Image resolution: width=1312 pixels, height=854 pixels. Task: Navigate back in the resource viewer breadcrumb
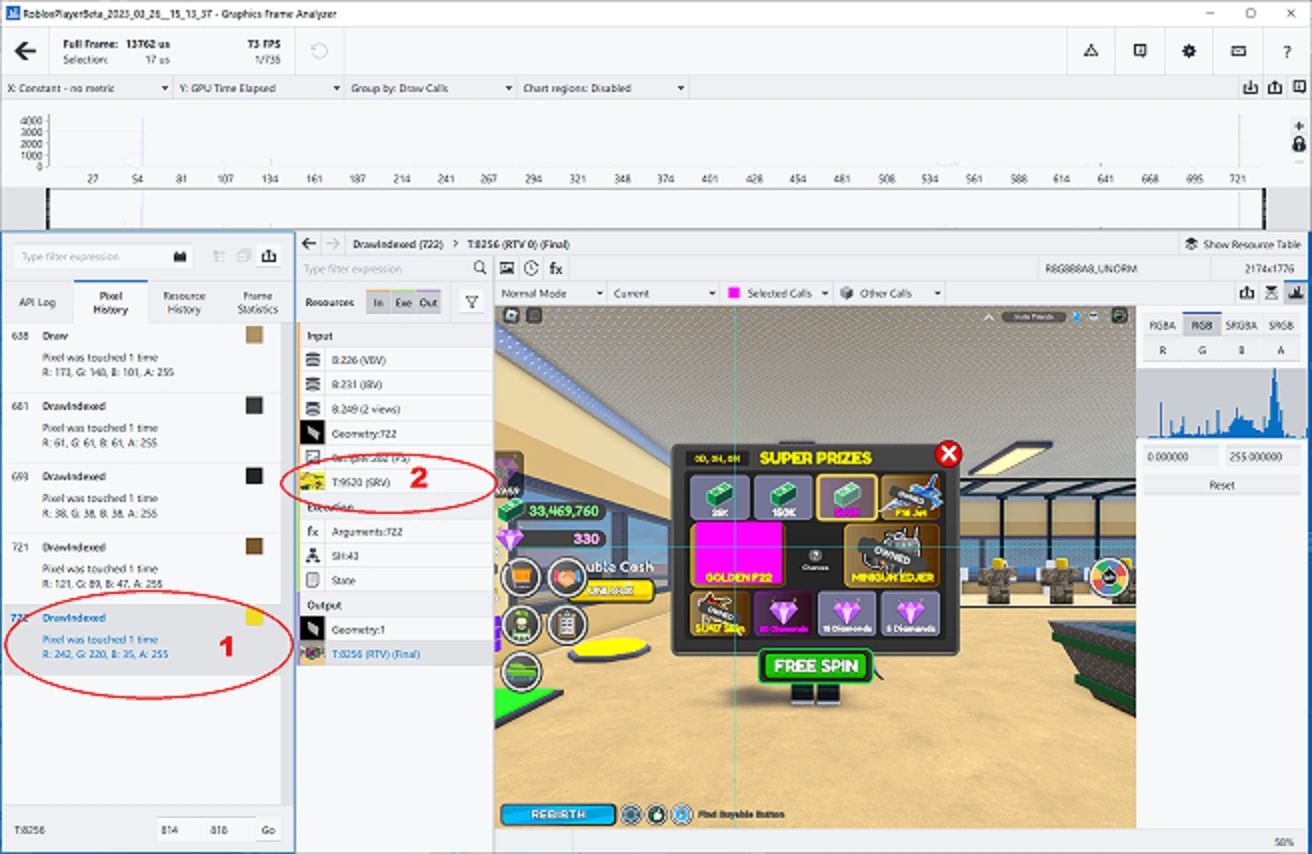point(309,244)
